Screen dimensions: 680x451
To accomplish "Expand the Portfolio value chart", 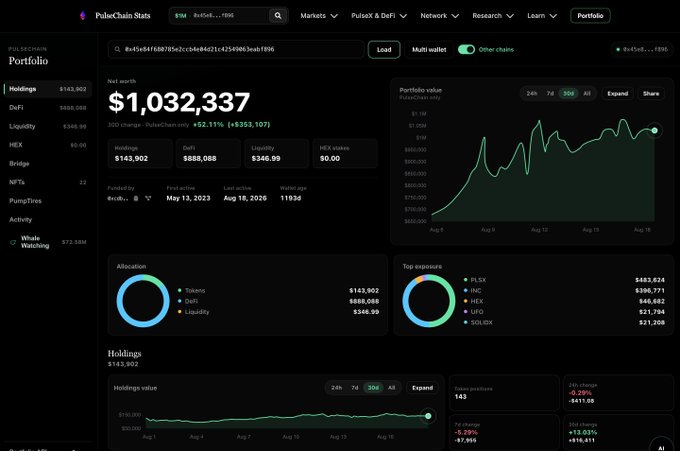I will 618,94.
